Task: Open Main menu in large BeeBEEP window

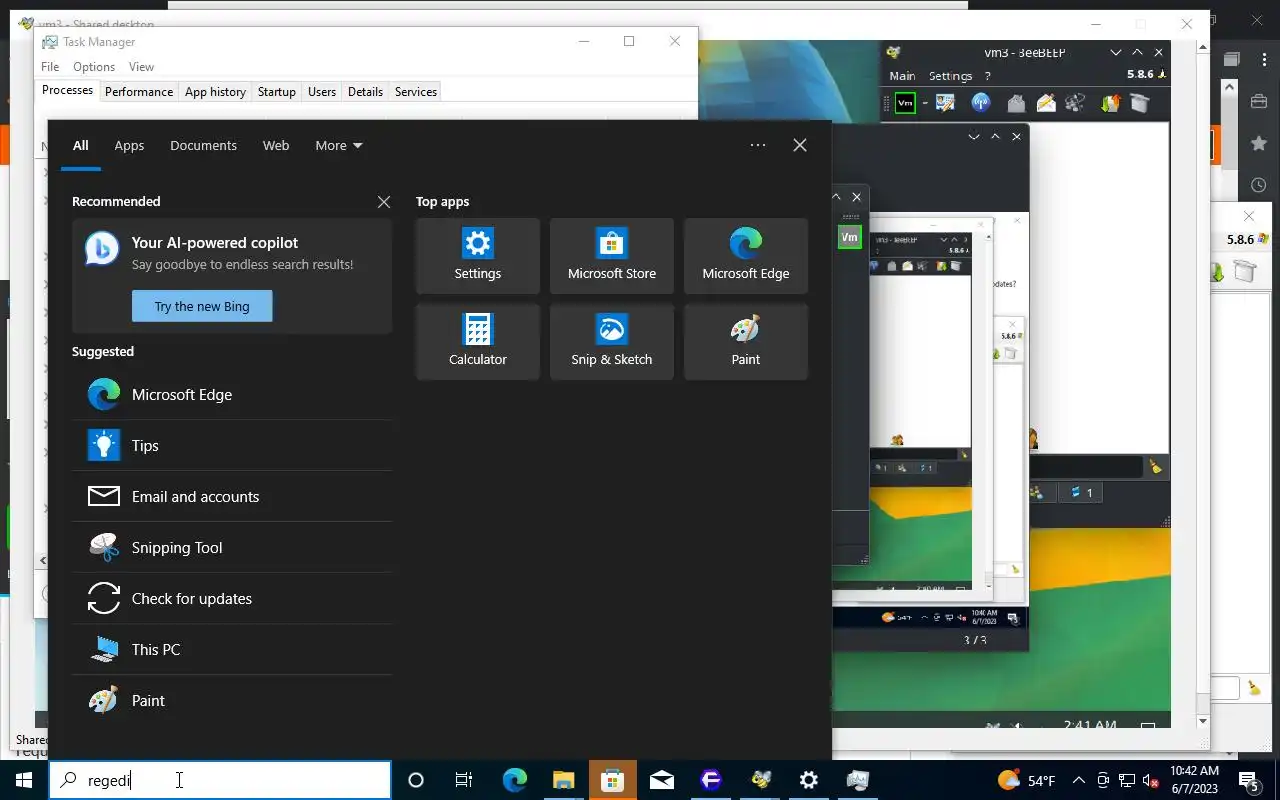Action: click(x=902, y=76)
